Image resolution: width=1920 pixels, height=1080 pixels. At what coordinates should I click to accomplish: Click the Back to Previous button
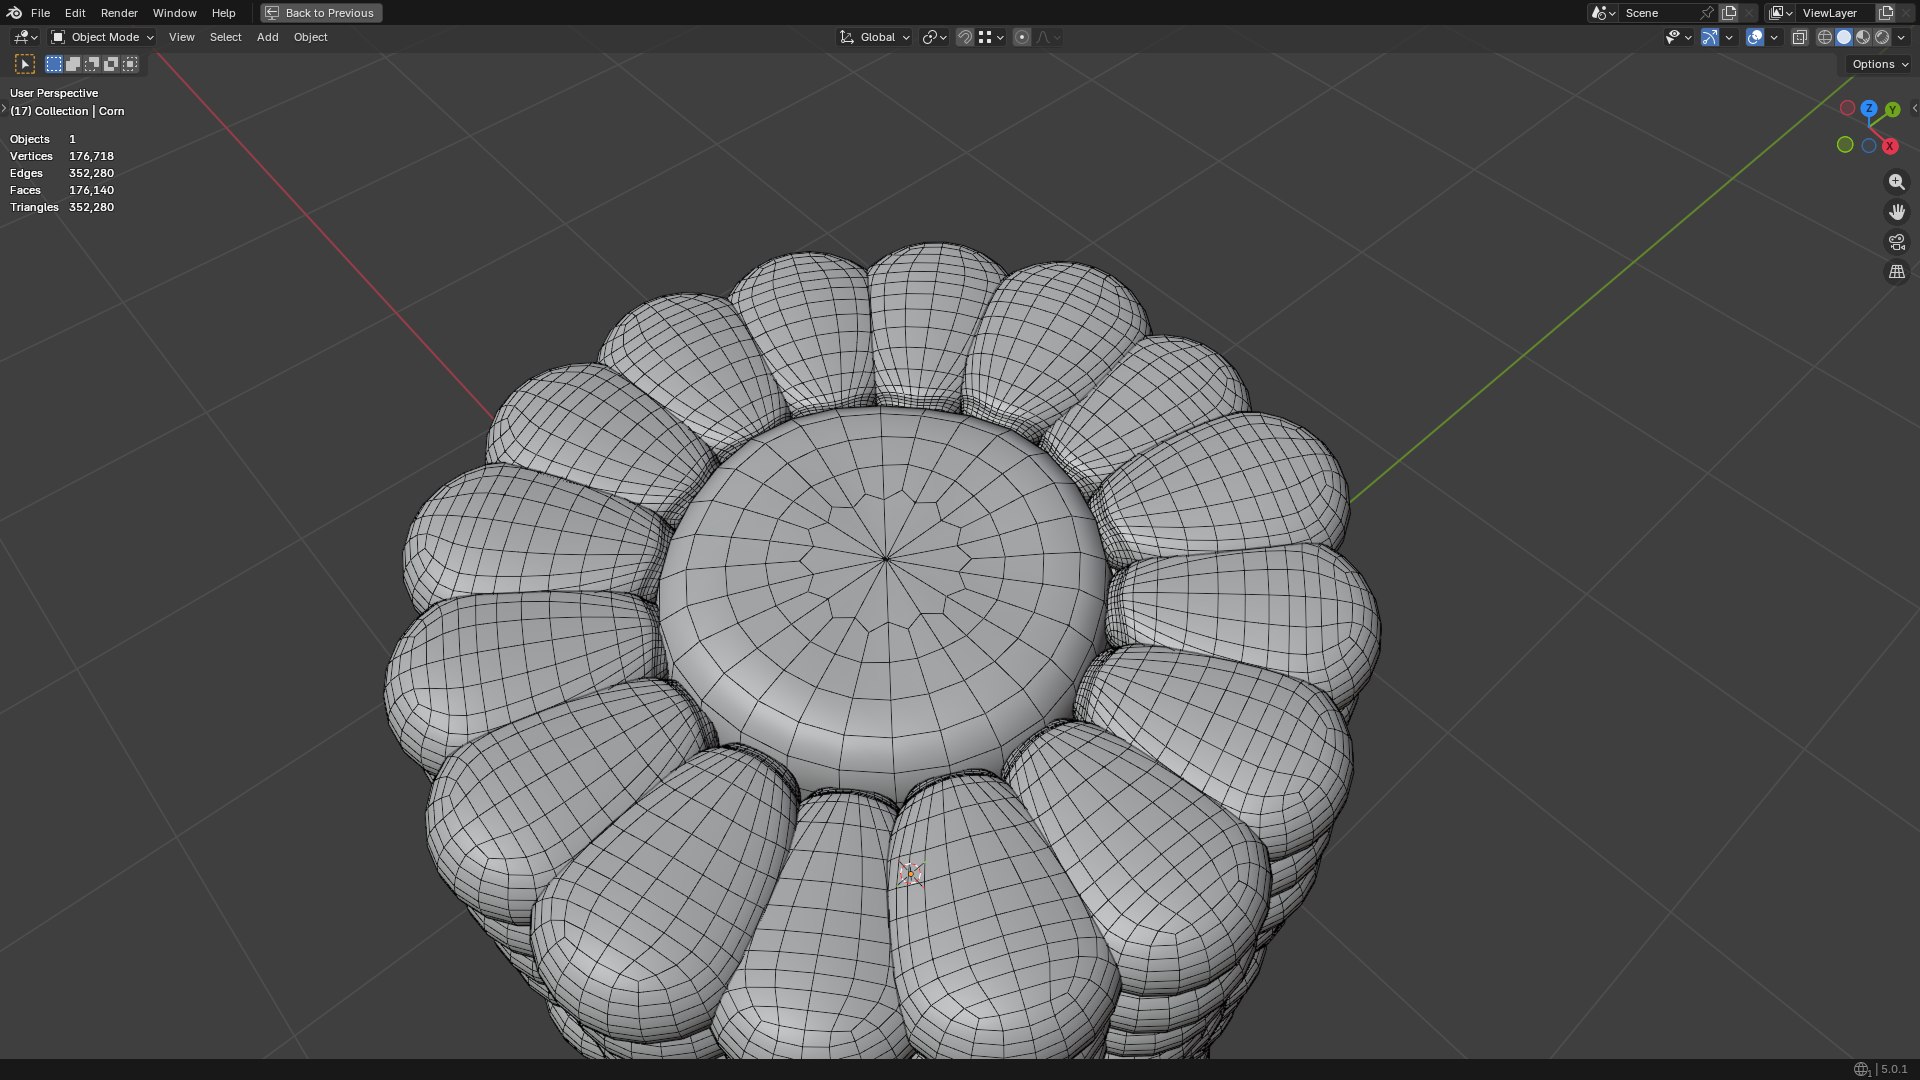[321, 13]
